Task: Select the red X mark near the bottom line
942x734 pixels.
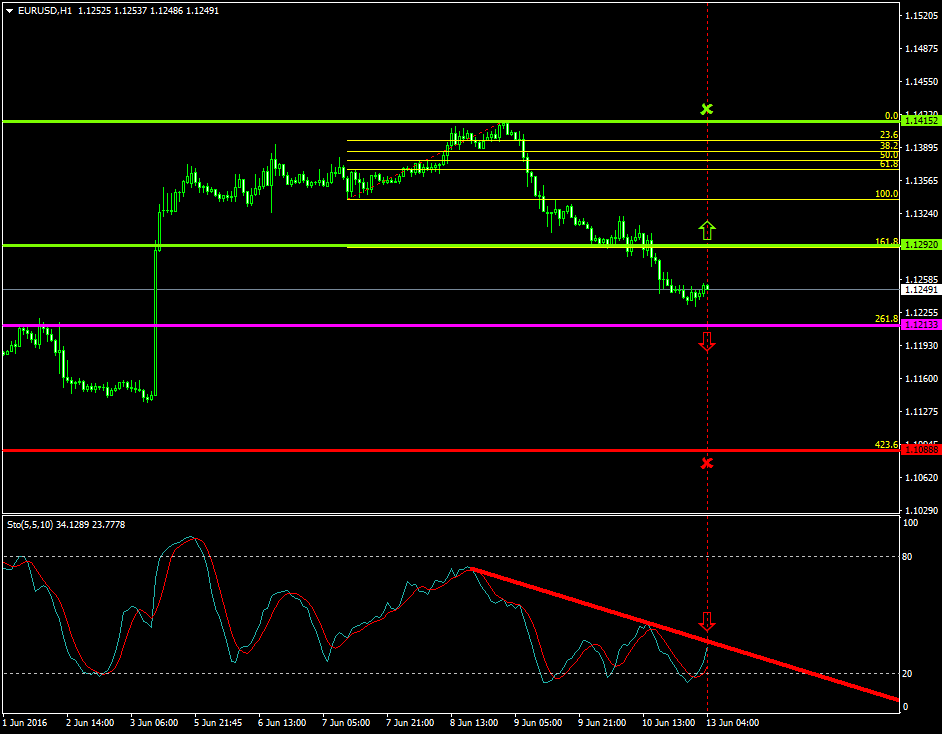Action: point(707,463)
